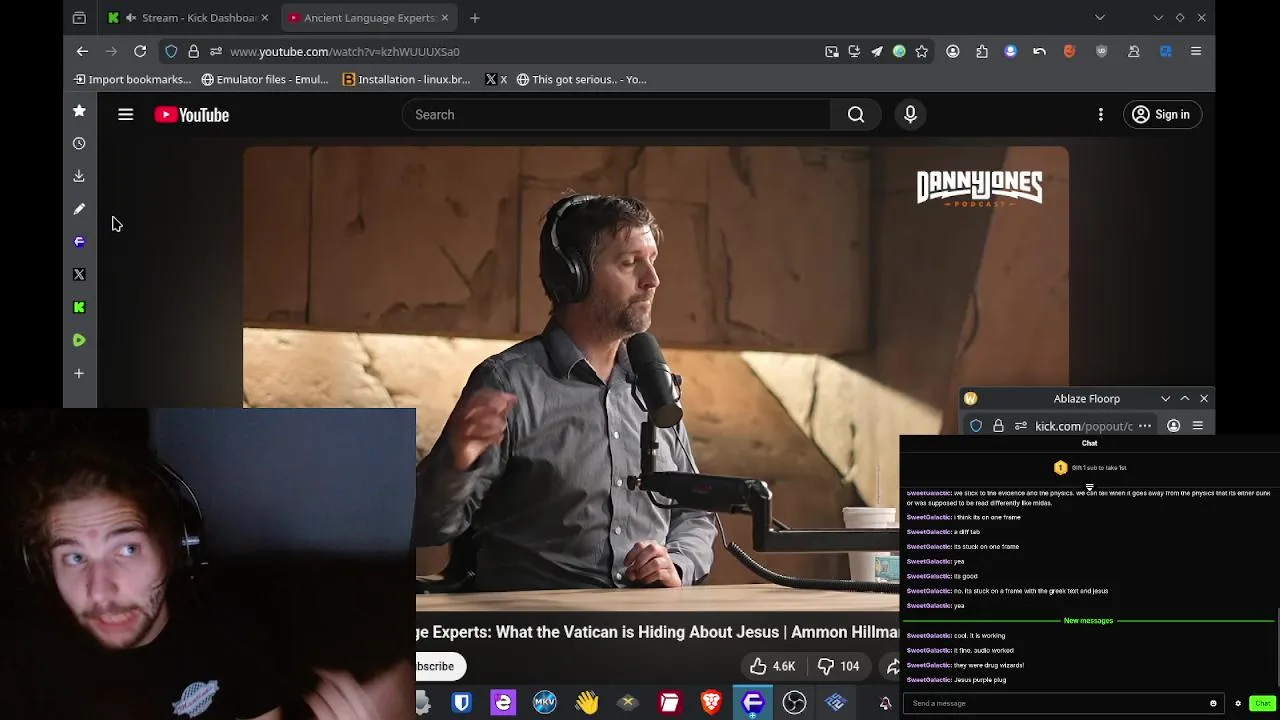Open Ablaze Floorp popout three-dot menu
Image resolution: width=1280 pixels, height=720 pixels.
pos(1145,426)
